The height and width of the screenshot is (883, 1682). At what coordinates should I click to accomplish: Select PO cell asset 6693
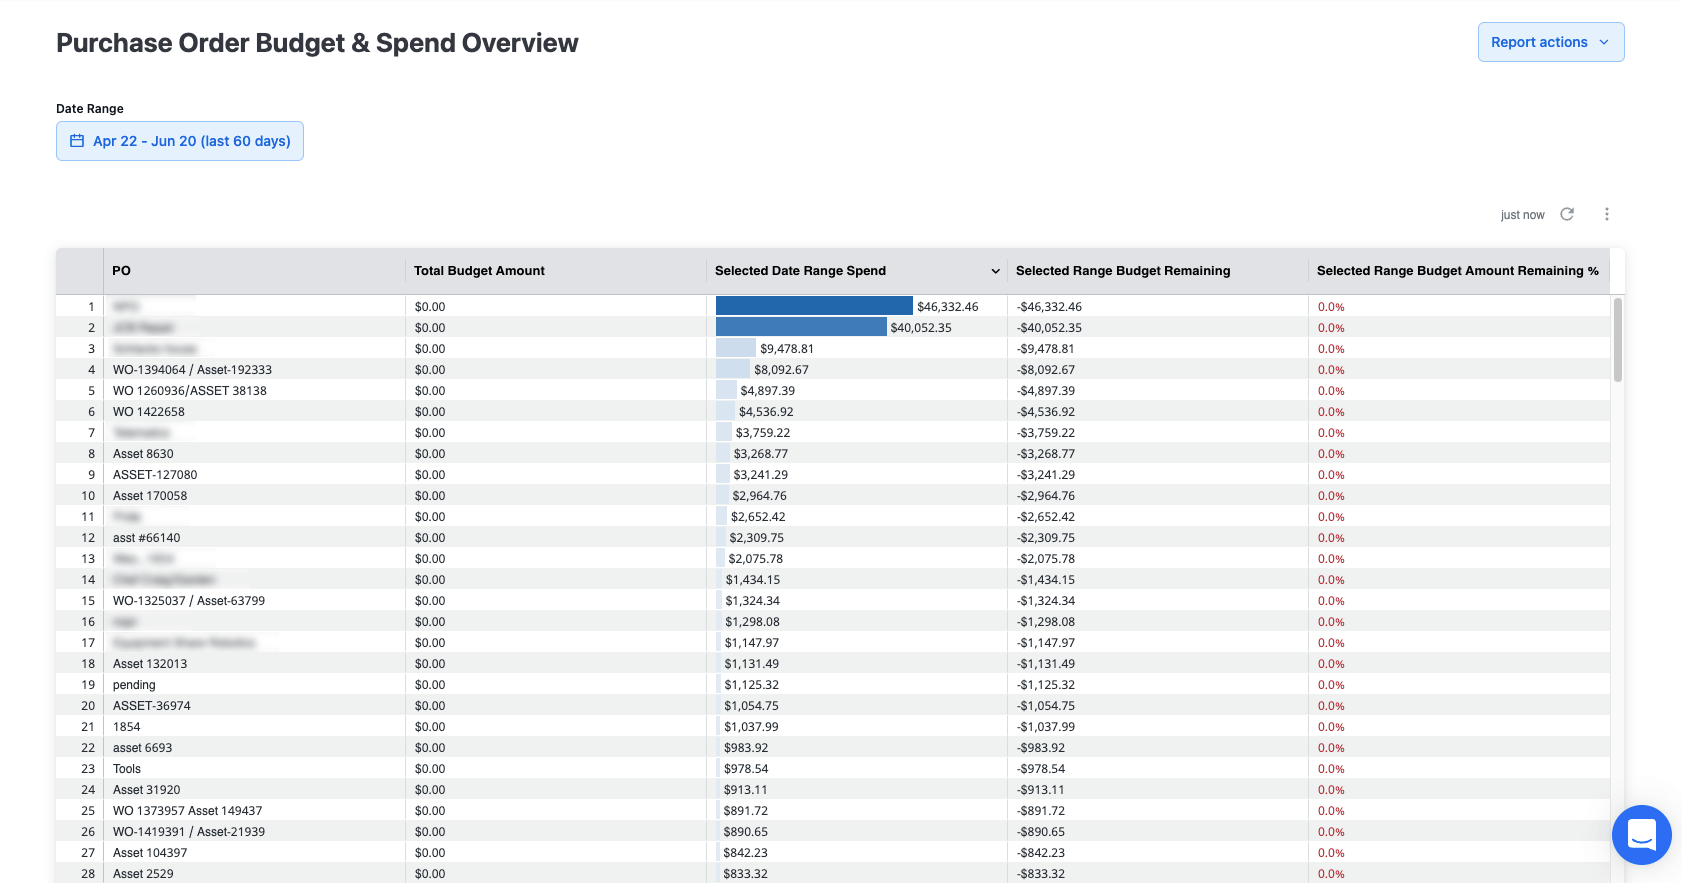[143, 748]
